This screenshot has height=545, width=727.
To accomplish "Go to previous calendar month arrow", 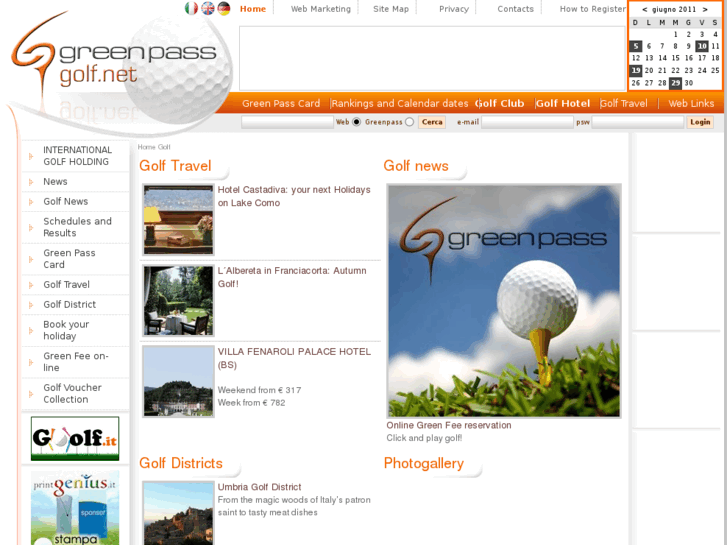I will tap(644, 9).
